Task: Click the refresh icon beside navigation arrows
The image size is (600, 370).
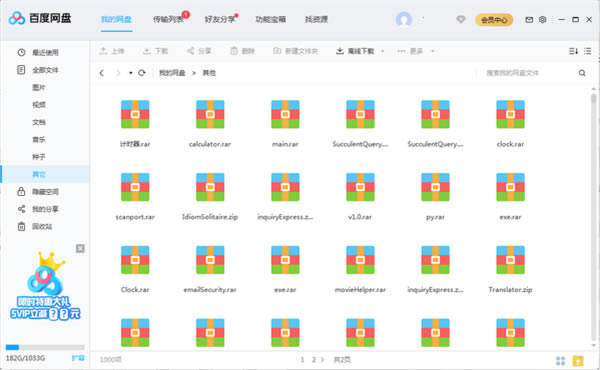Action: tap(142, 73)
